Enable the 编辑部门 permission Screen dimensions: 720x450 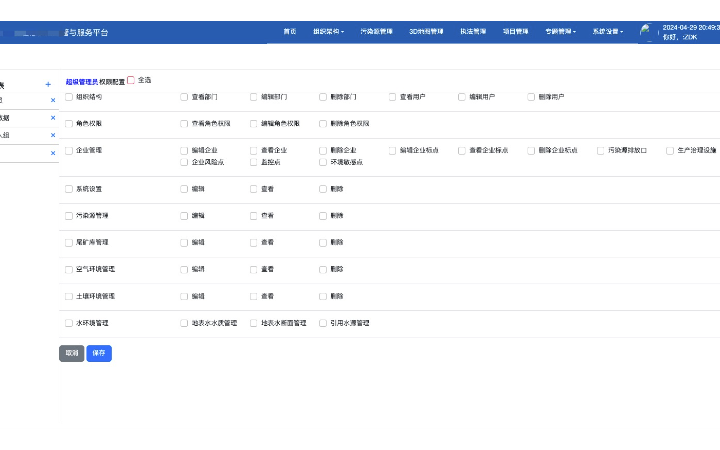pos(253,97)
